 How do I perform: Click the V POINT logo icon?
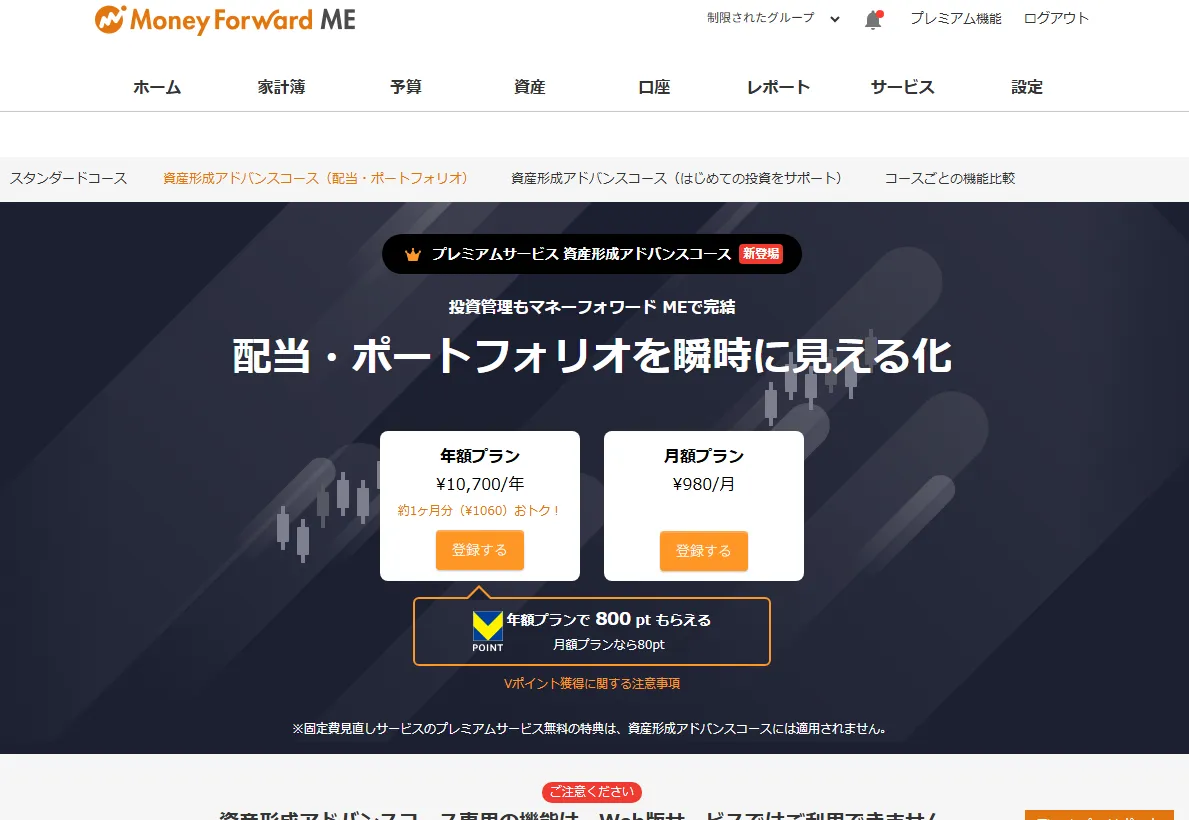click(488, 631)
